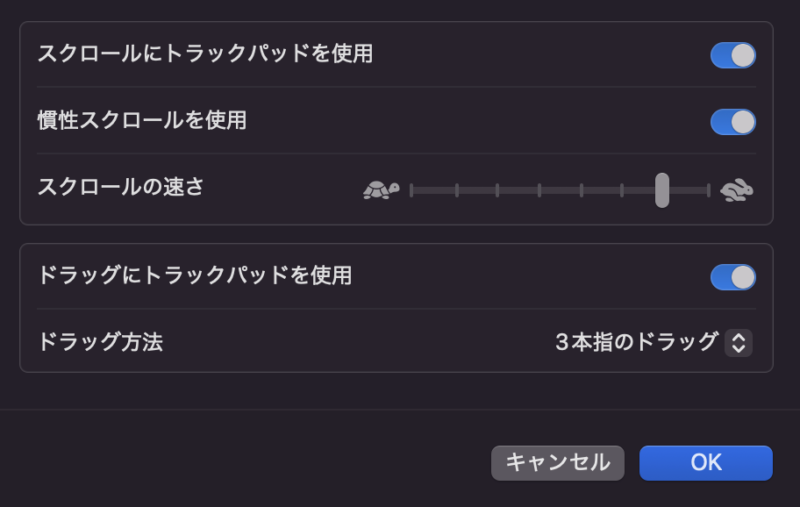Disable the 慣性スクロールを使用 switch
Image resolution: width=800 pixels, height=507 pixels.
[x=733, y=122]
